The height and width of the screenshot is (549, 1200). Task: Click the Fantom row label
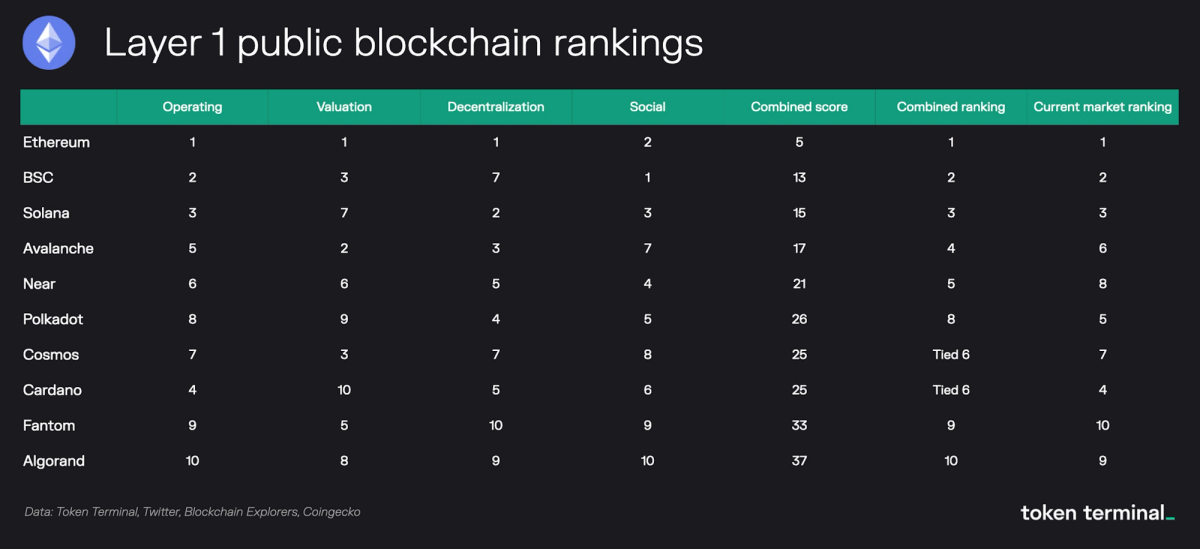(49, 426)
